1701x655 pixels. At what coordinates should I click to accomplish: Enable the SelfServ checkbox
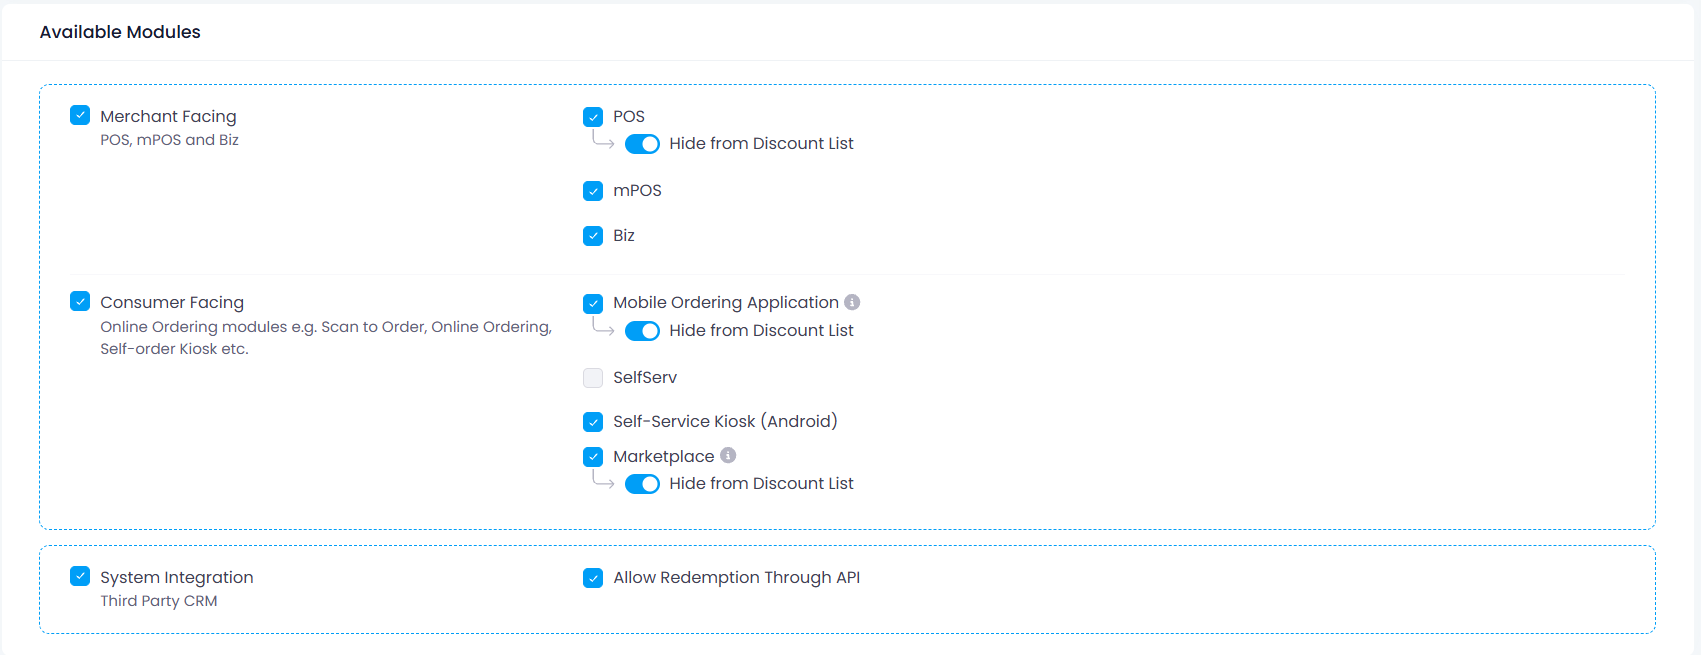tap(593, 378)
